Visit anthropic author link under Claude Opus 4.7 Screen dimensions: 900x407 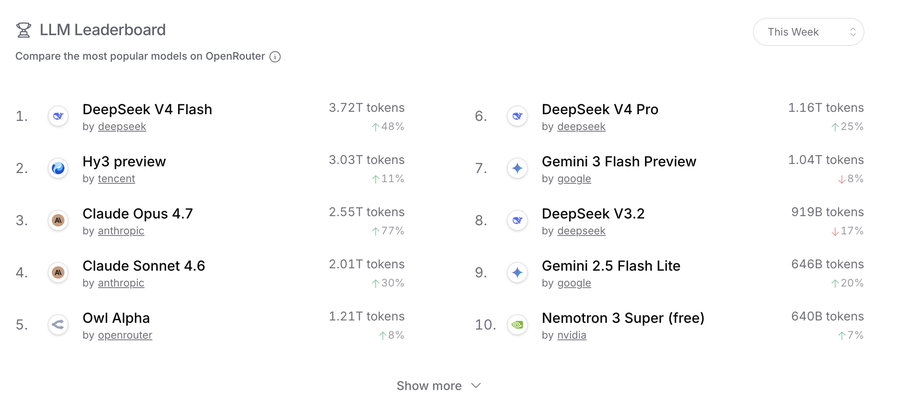pyautogui.click(x=121, y=231)
